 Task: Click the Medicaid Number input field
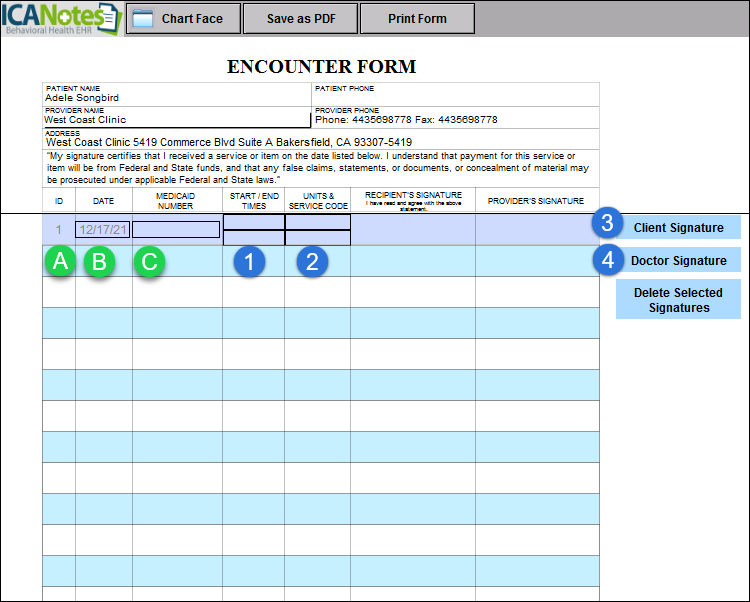(176, 230)
